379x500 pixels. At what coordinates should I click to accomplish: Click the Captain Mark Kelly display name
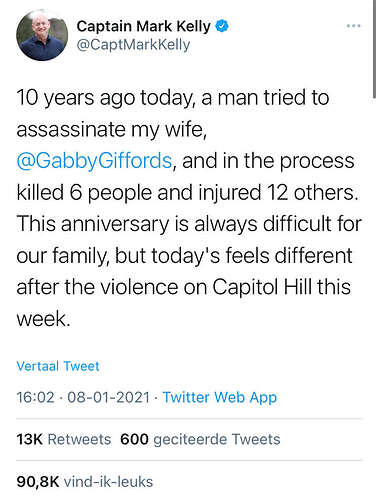[x=143, y=26]
